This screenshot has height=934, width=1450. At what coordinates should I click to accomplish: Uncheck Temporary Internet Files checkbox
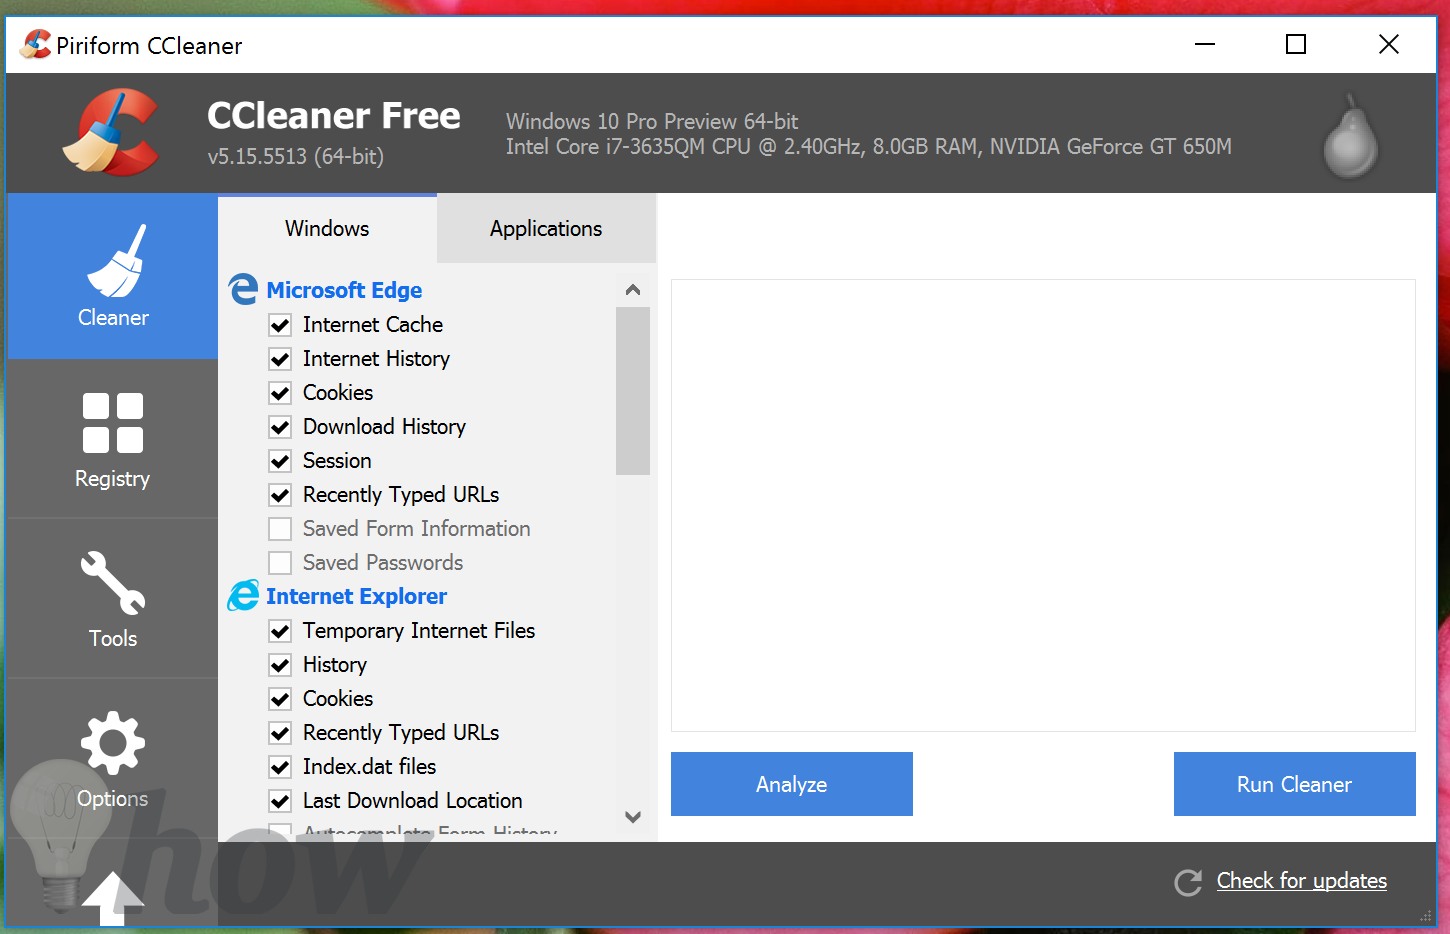[280, 631]
